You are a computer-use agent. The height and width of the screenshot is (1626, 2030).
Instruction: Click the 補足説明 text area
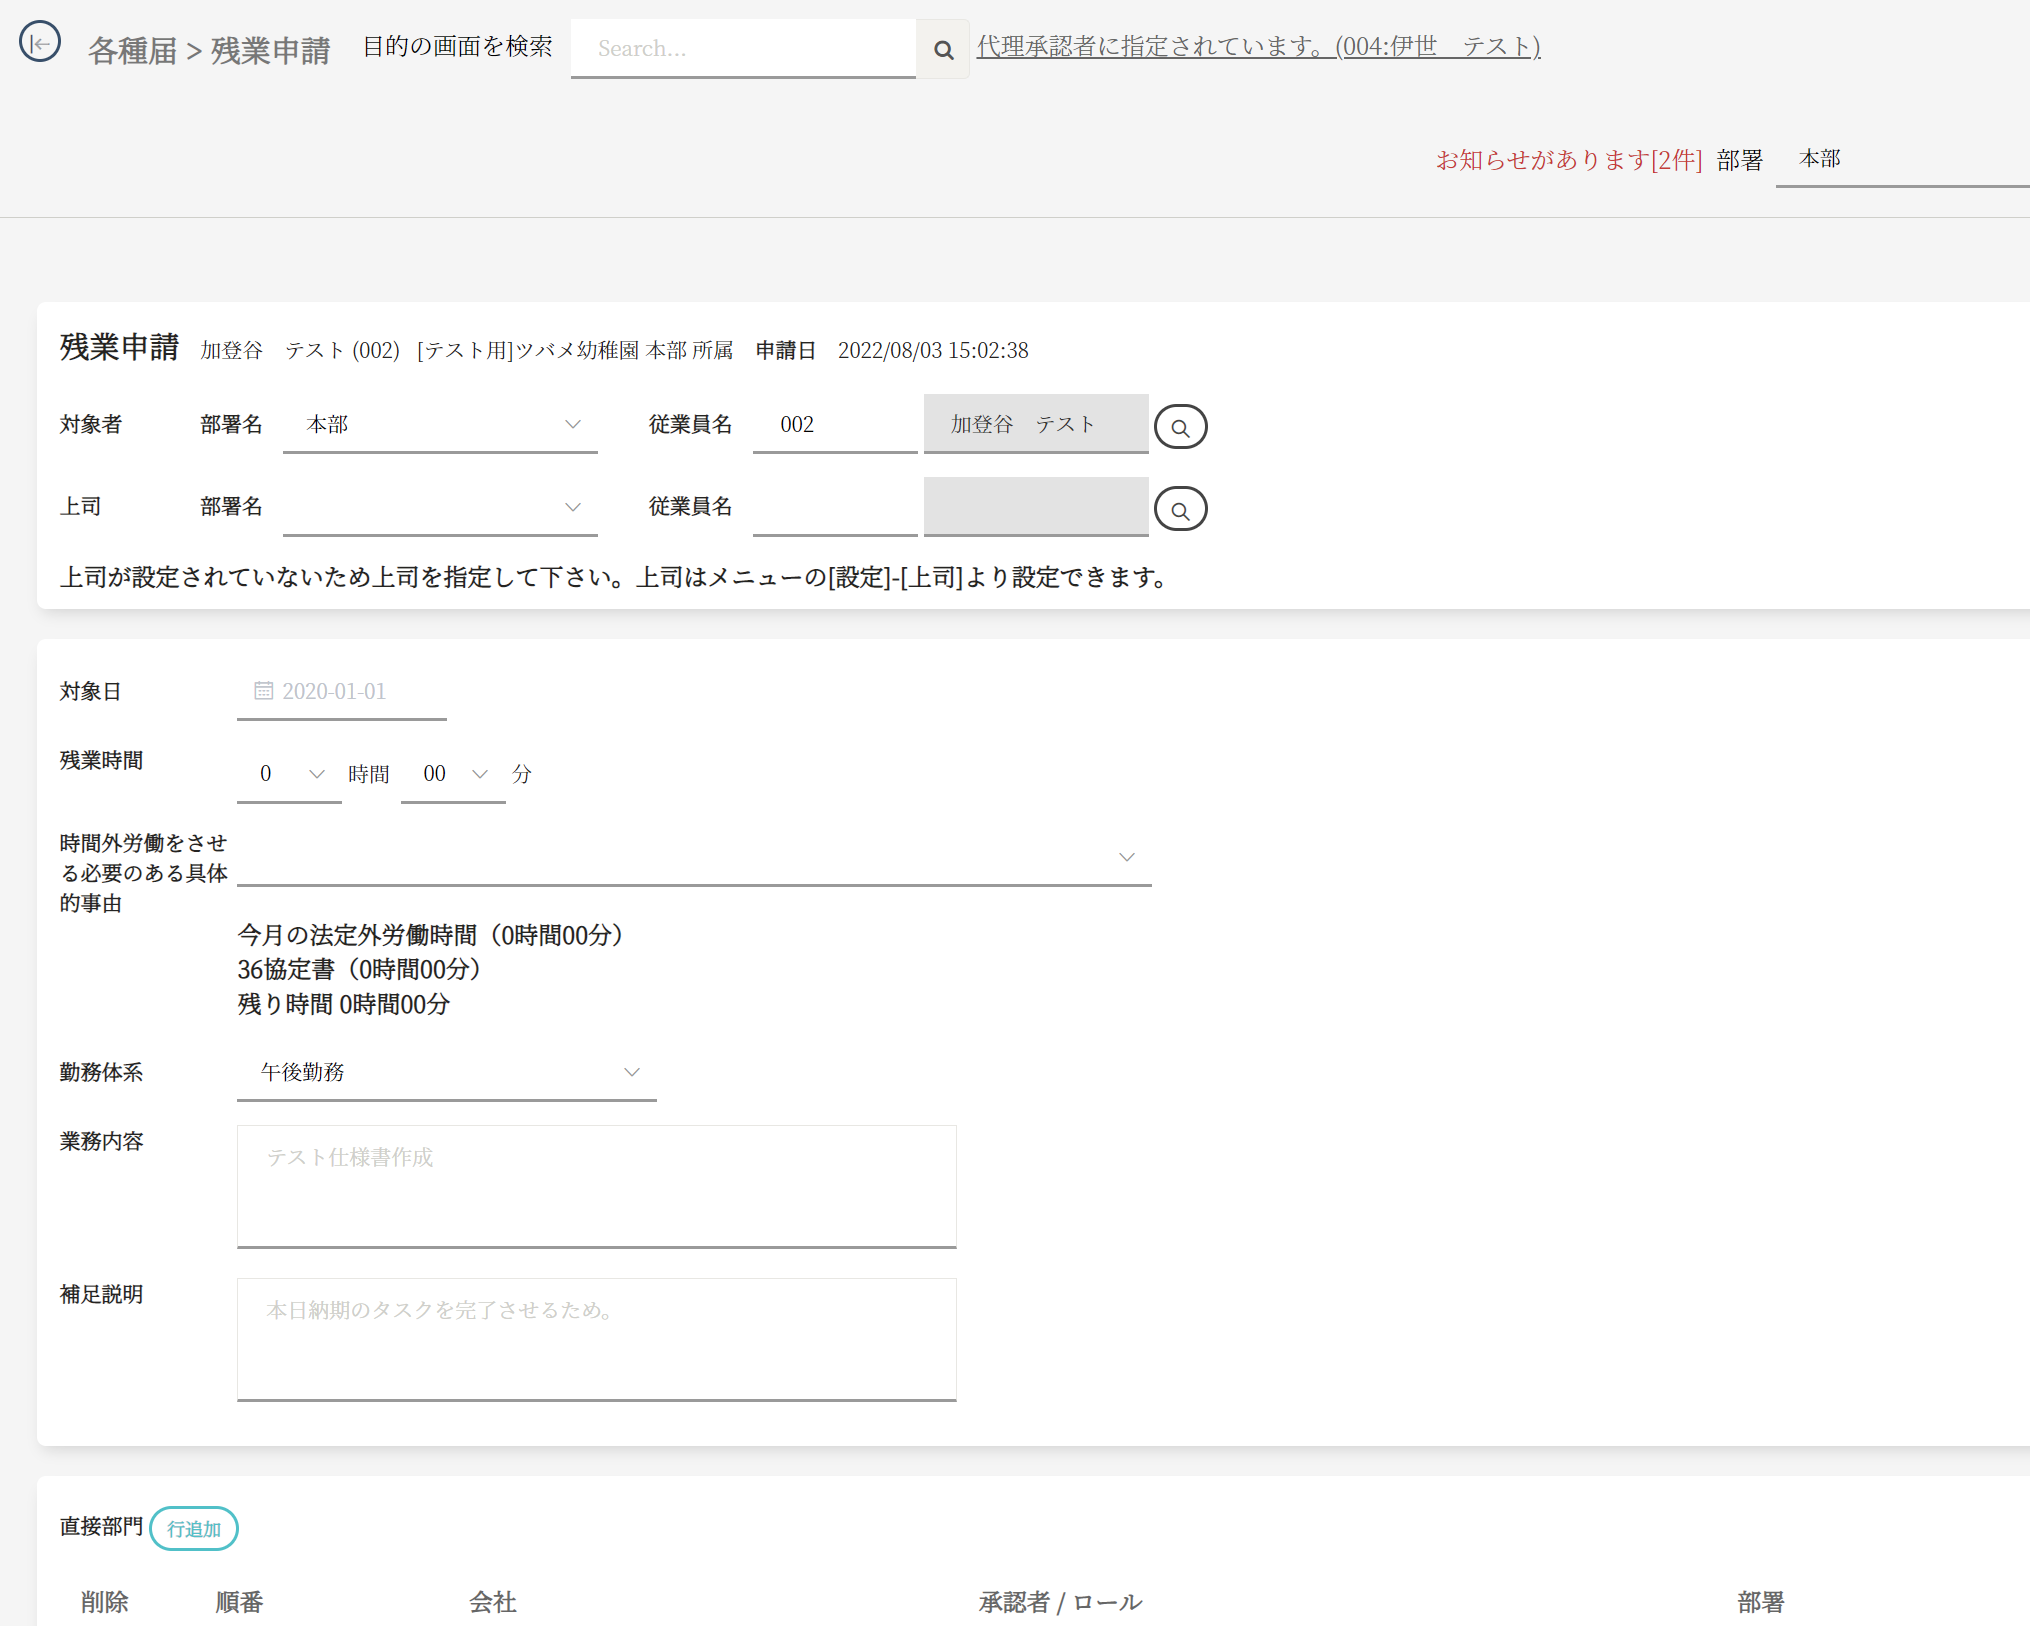tap(596, 1338)
